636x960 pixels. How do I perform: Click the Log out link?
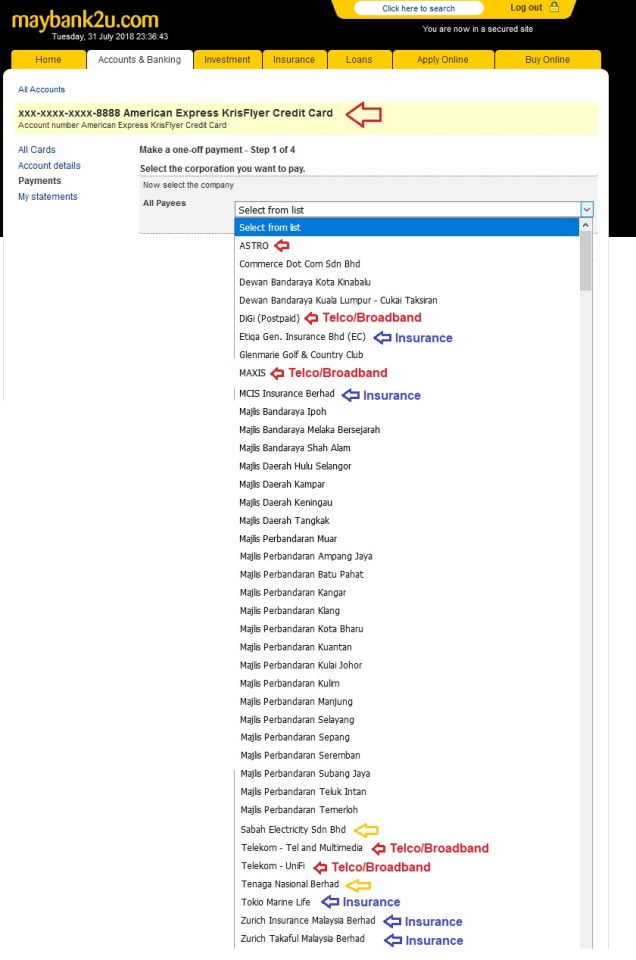[526, 8]
